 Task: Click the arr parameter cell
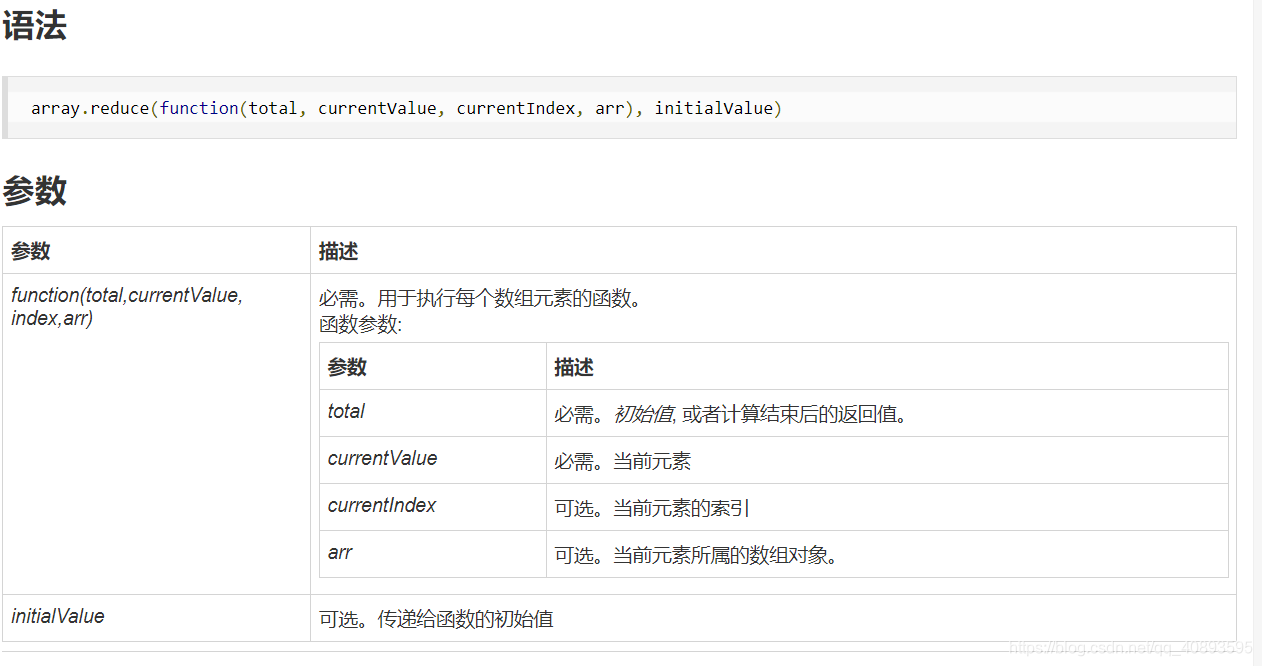click(433, 554)
